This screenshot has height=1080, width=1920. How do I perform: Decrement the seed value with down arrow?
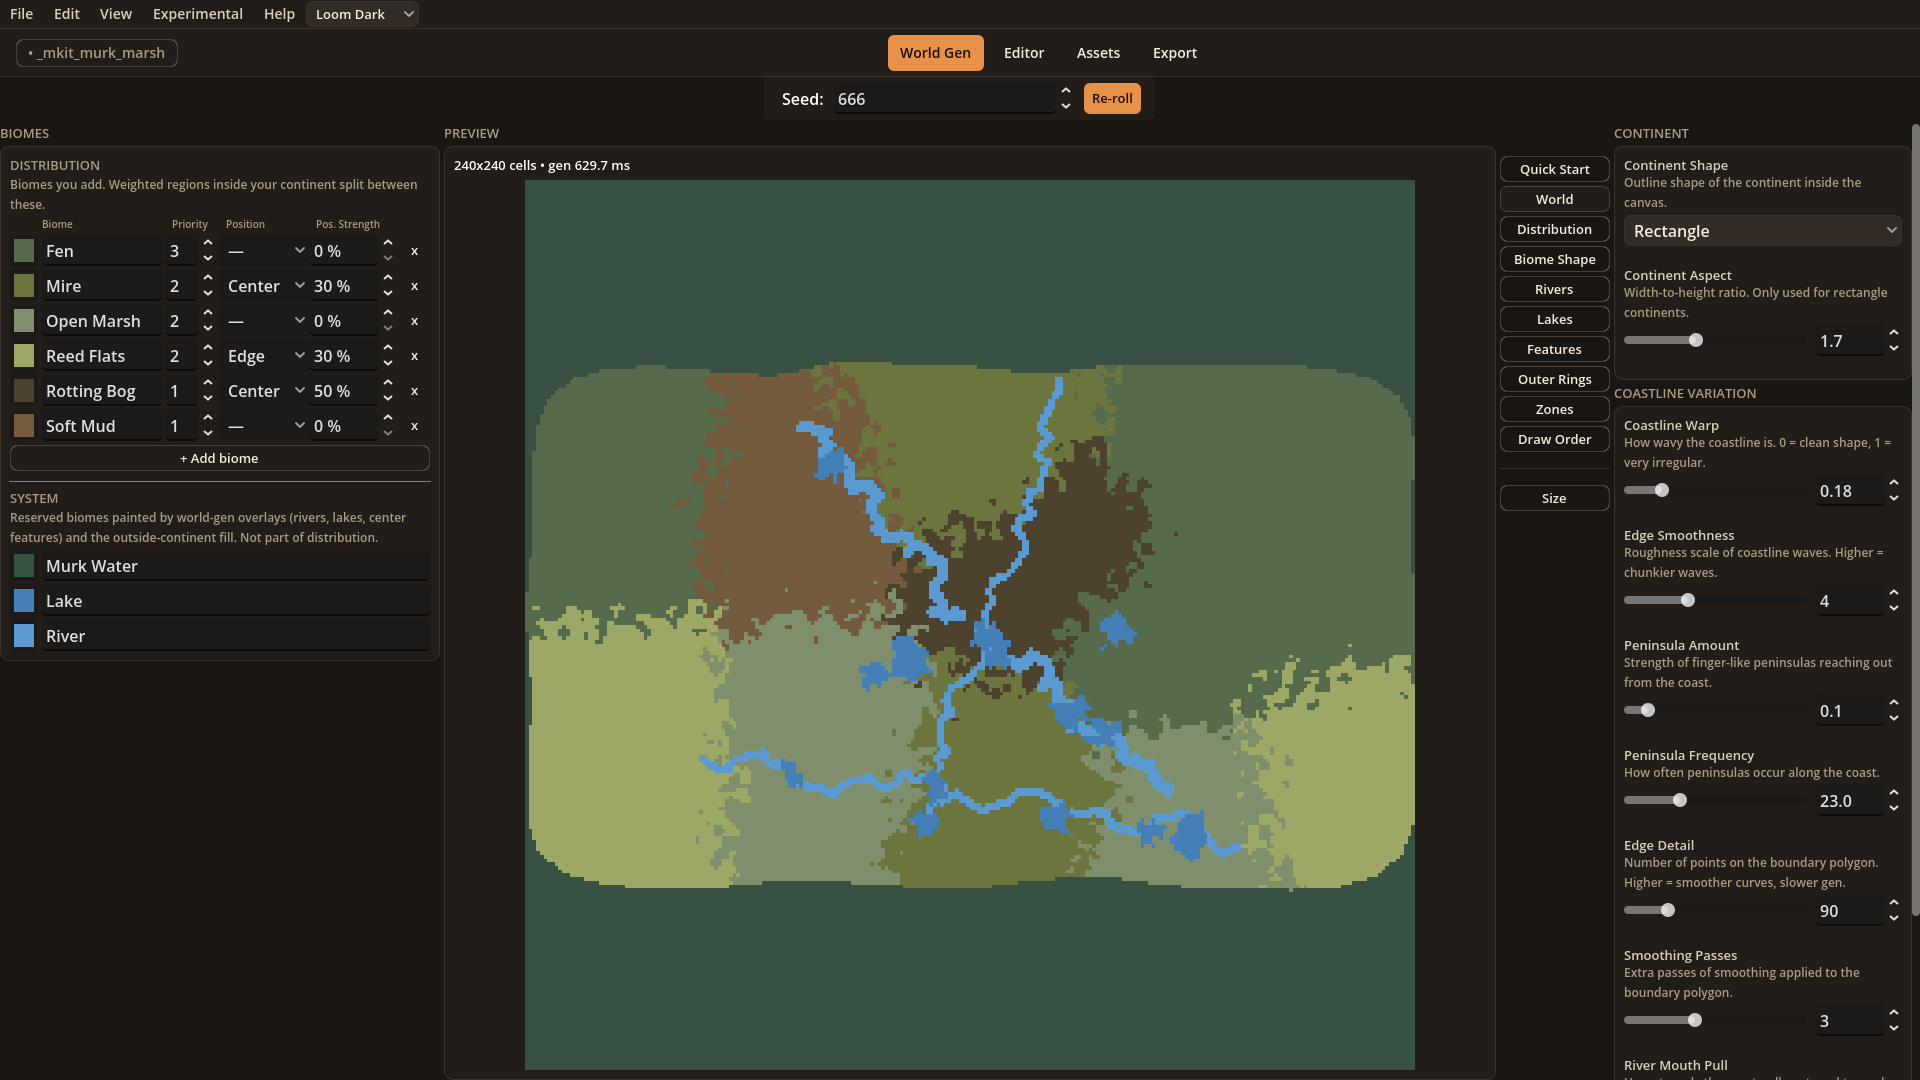[1066, 106]
